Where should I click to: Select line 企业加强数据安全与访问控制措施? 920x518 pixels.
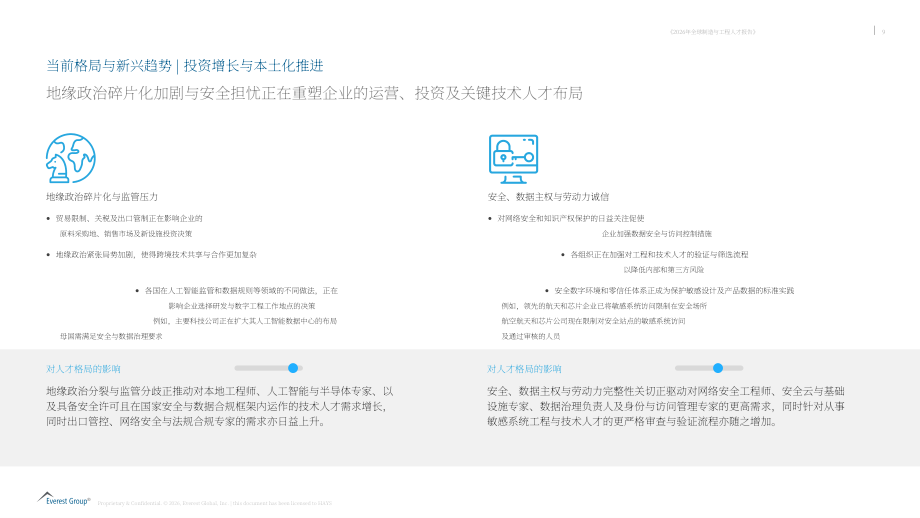pos(657,233)
